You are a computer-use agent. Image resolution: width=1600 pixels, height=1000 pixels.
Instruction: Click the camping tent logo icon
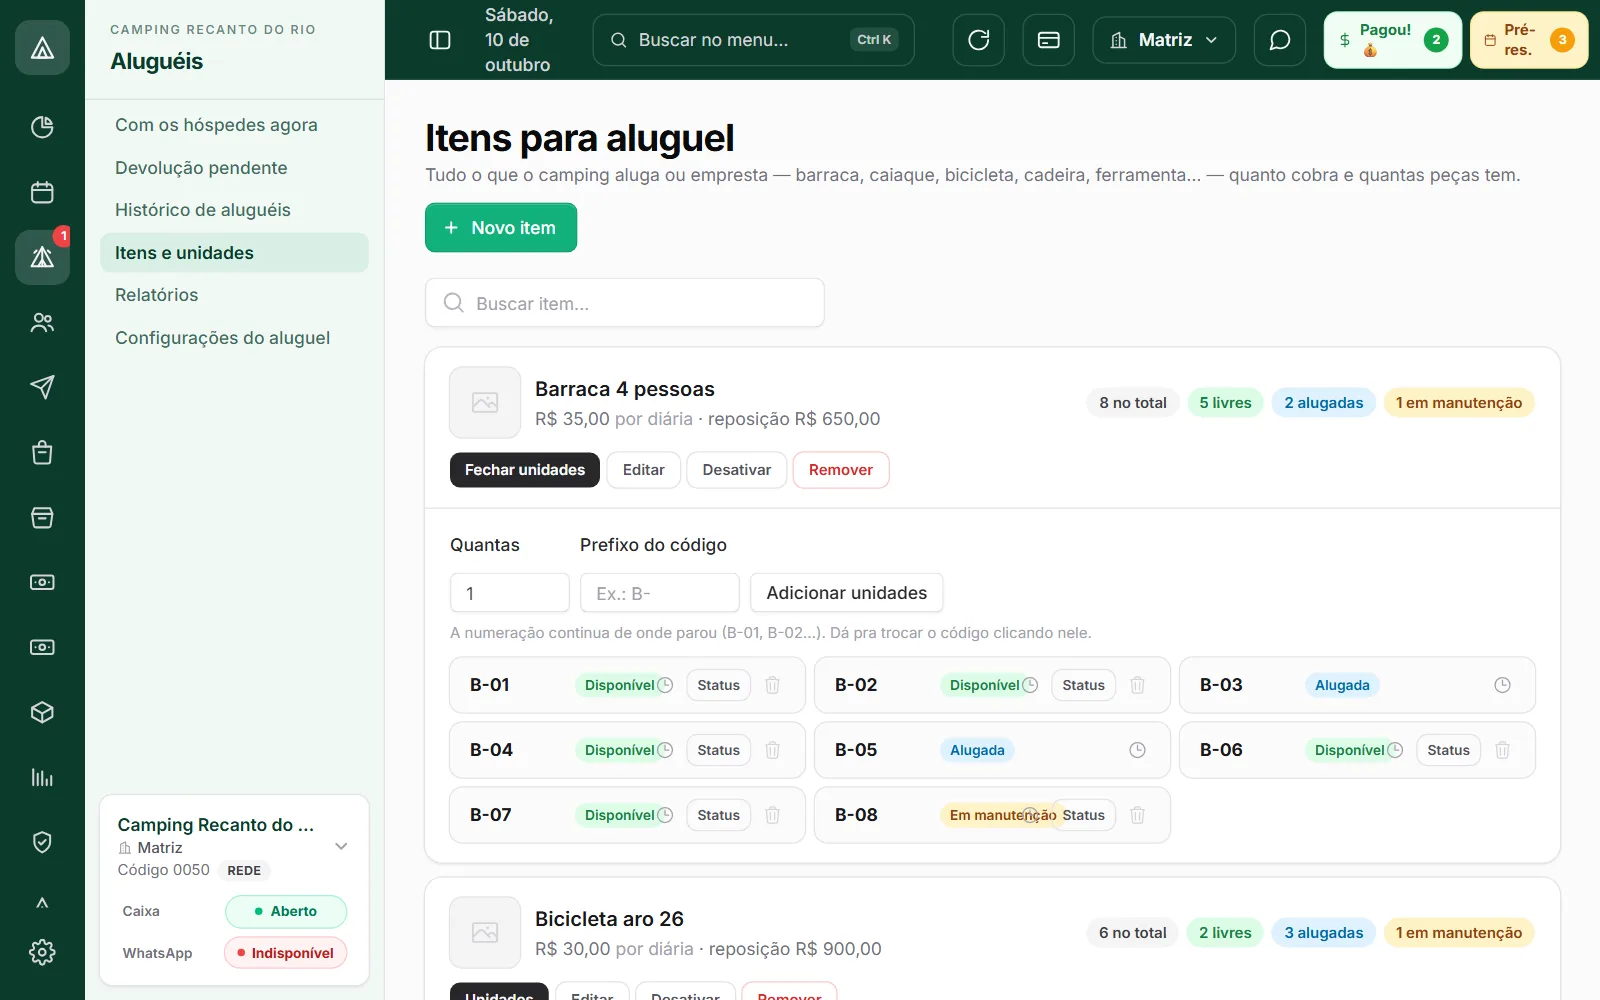click(42, 47)
